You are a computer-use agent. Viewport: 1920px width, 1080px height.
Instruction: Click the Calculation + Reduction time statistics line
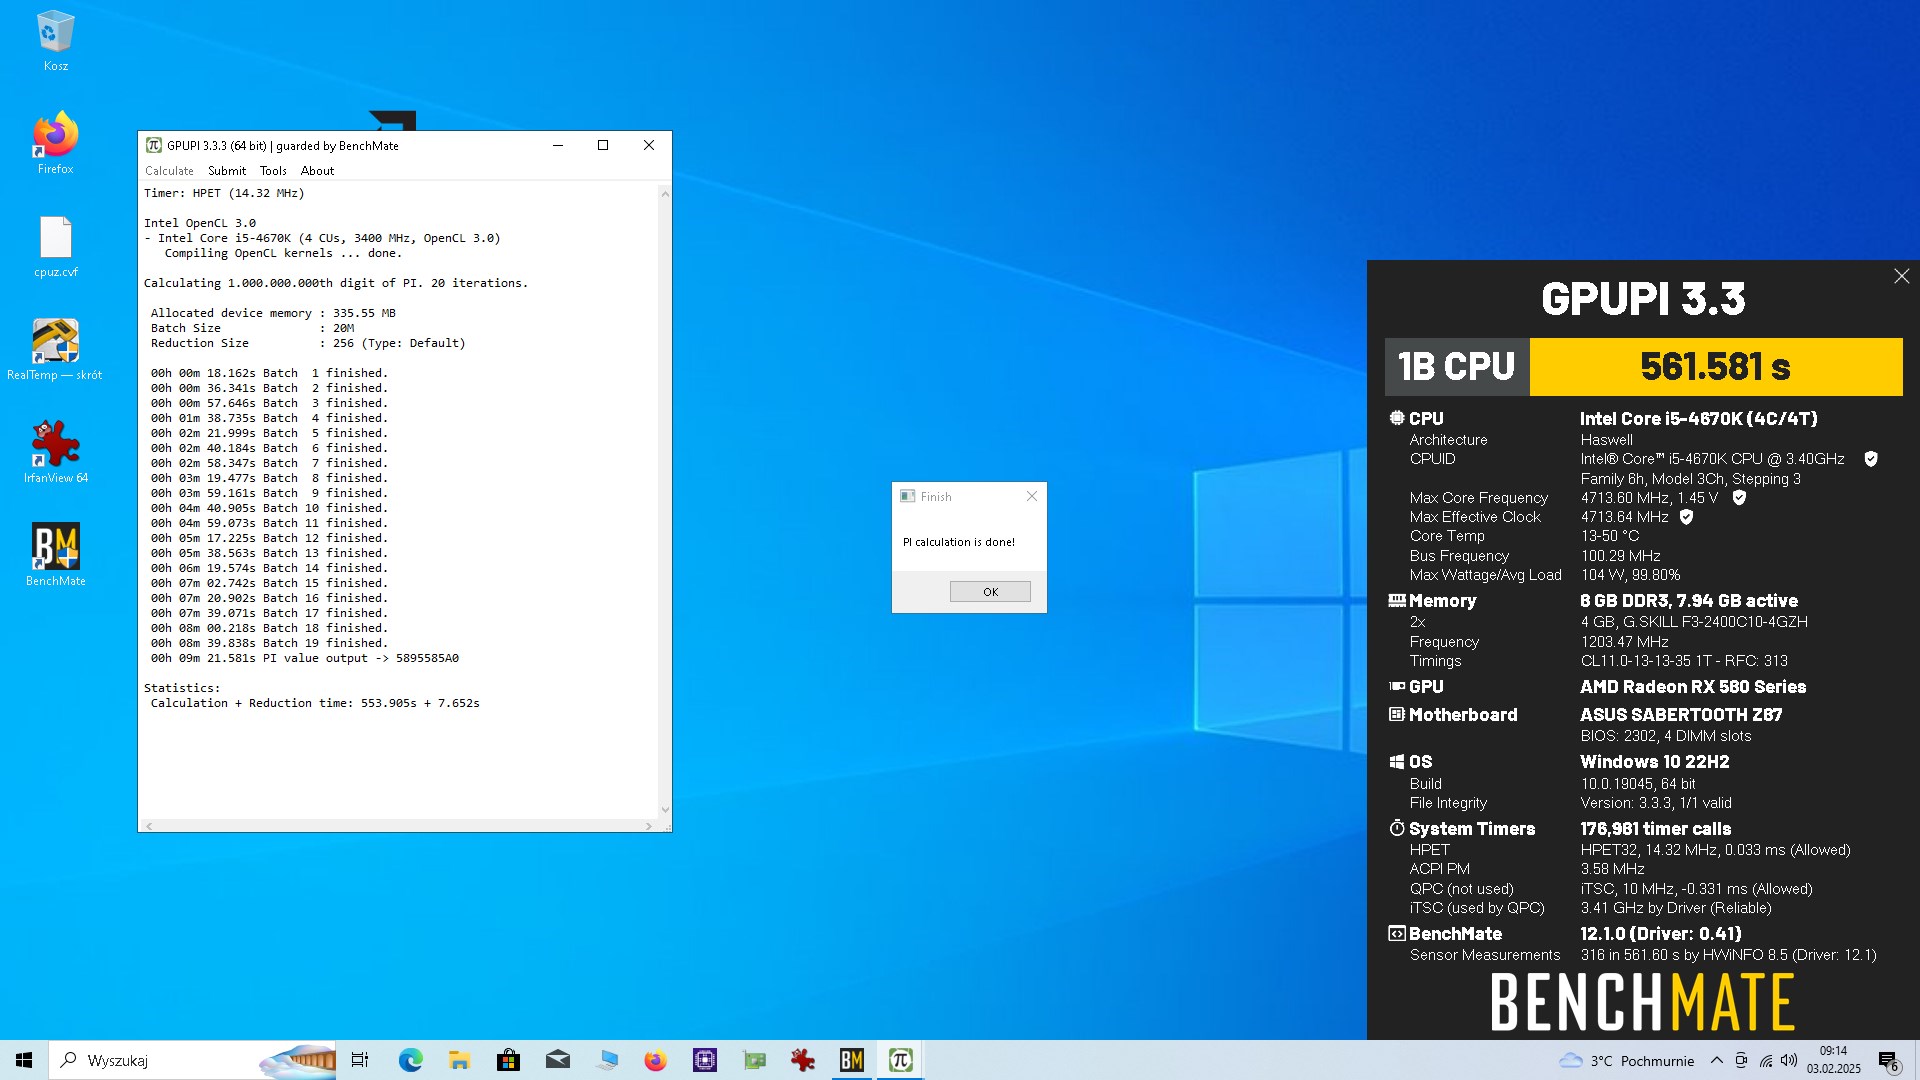315,703
